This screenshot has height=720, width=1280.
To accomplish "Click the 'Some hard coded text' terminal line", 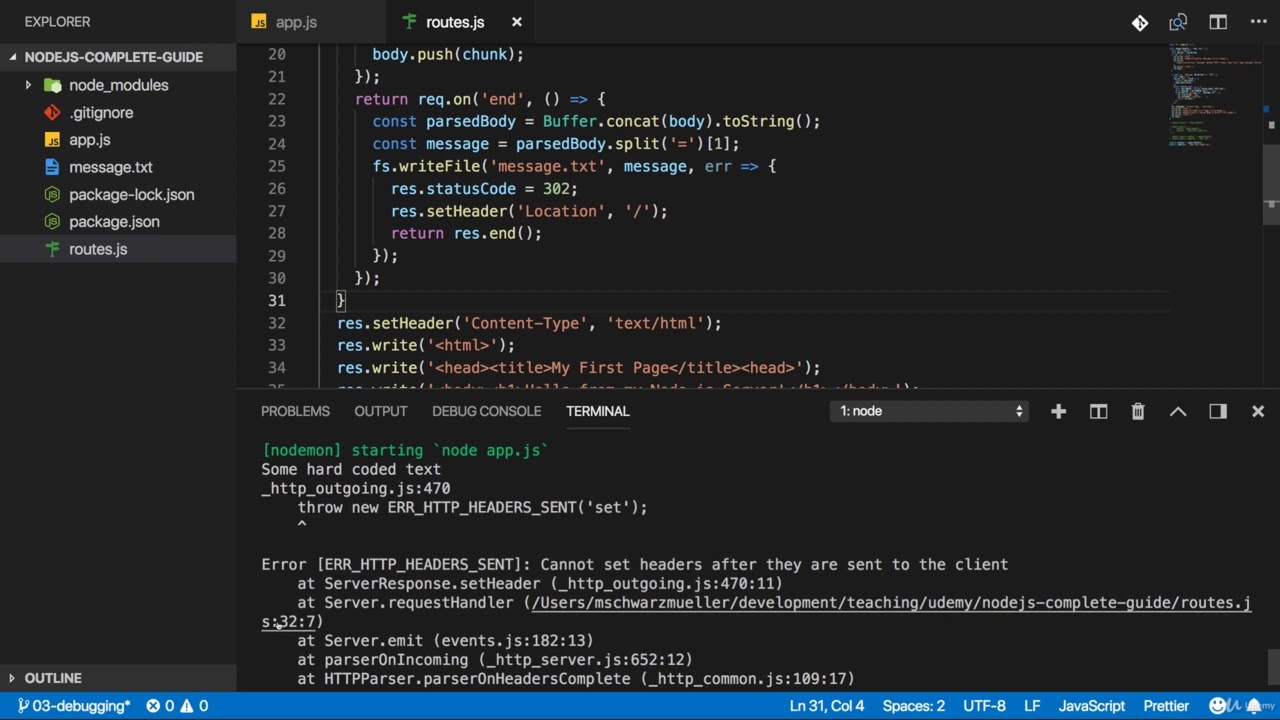I will [x=351, y=469].
